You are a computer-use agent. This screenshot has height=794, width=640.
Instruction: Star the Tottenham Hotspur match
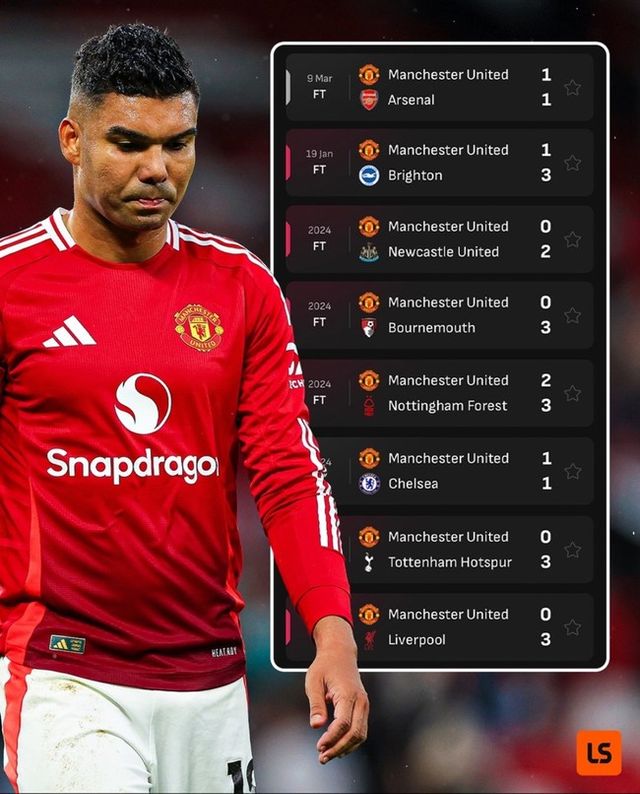pyautogui.click(x=572, y=550)
